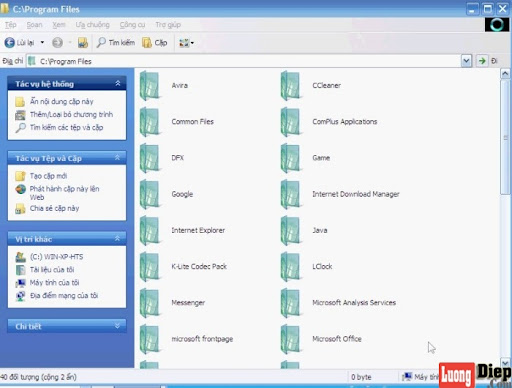The image size is (512, 388).
Task: Click the Avira folder name
Action: click(180, 85)
